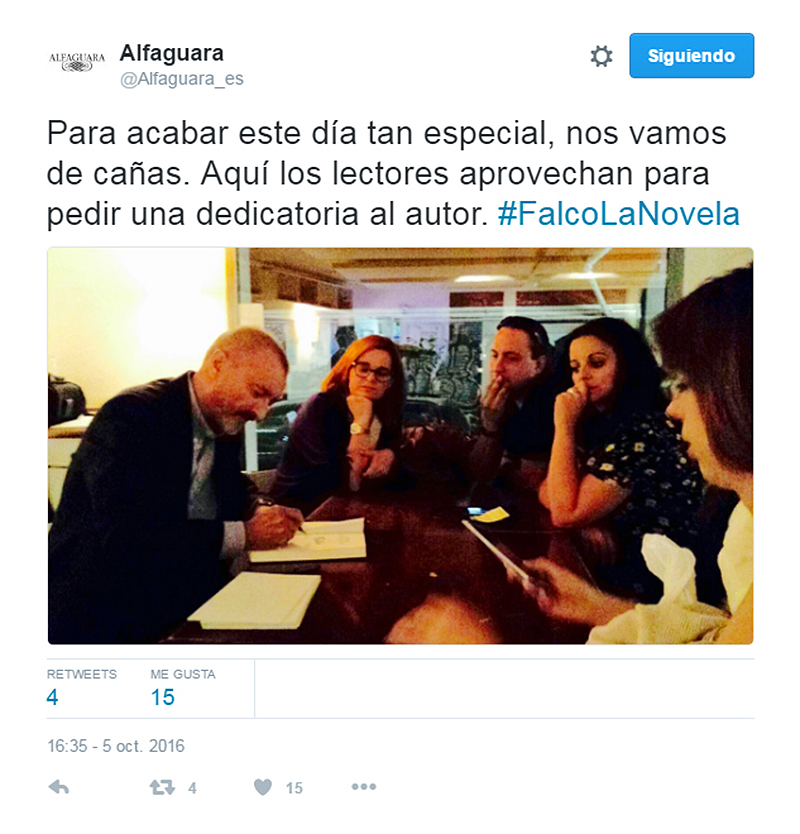Open the three-dots more options menu
This screenshot has width=800, height=834.
(x=364, y=787)
